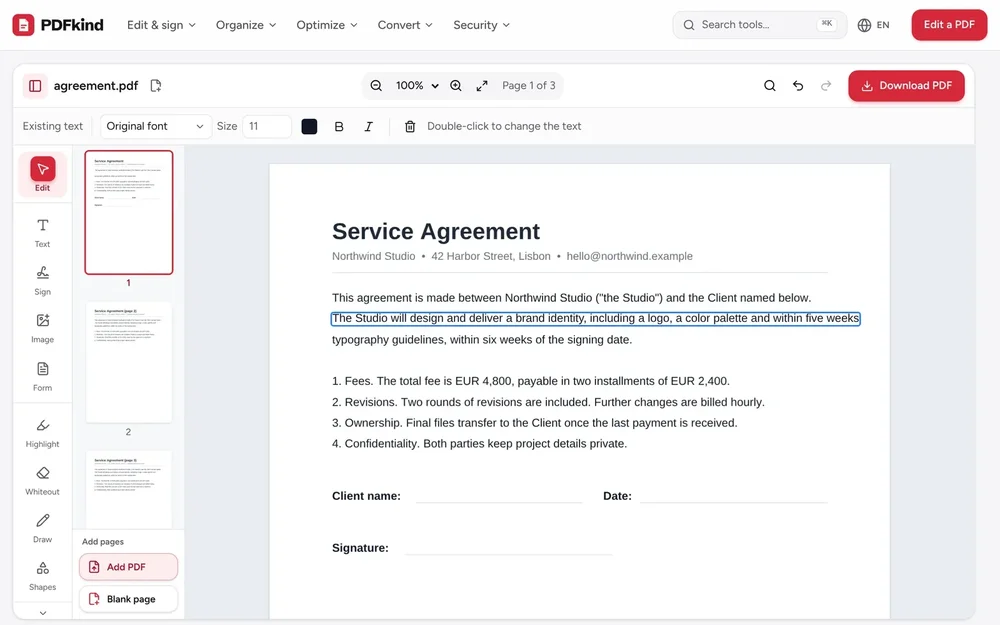The image size is (1000, 625).
Task: Select page 3 thumbnail
Action: [129, 490]
